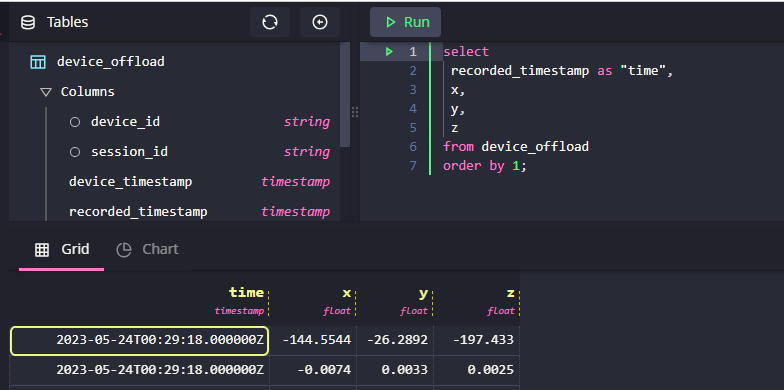Click the recorded_timestamp alias line in the editor
Viewport: 784px width, 390px height.
click(x=562, y=71)
